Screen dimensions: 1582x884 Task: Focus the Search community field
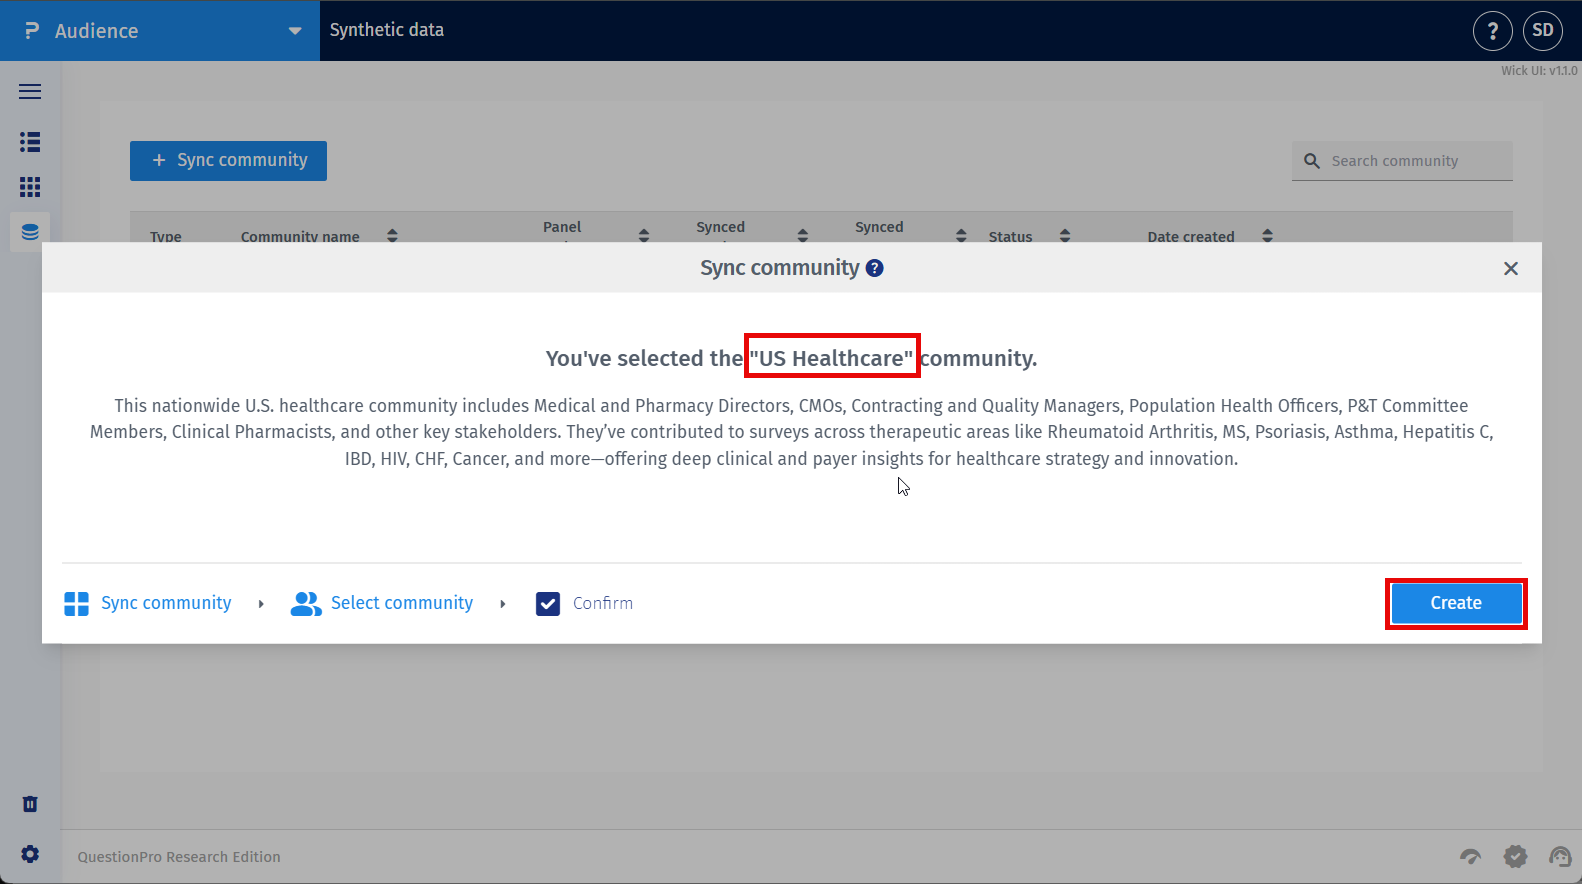tap(1402, 161)
